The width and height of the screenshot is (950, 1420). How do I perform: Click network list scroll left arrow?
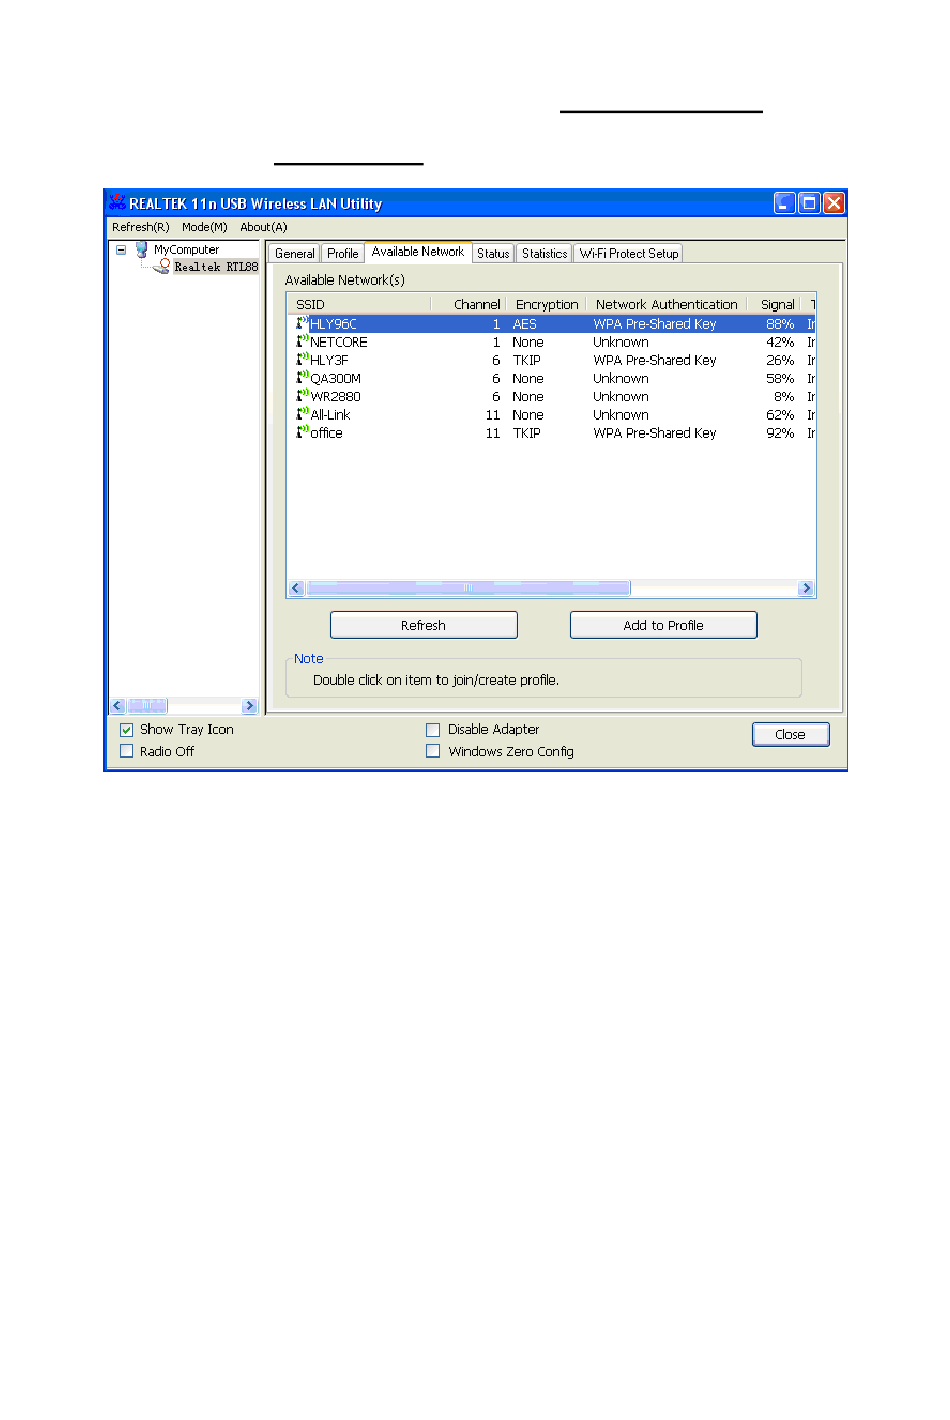(296, 588)
